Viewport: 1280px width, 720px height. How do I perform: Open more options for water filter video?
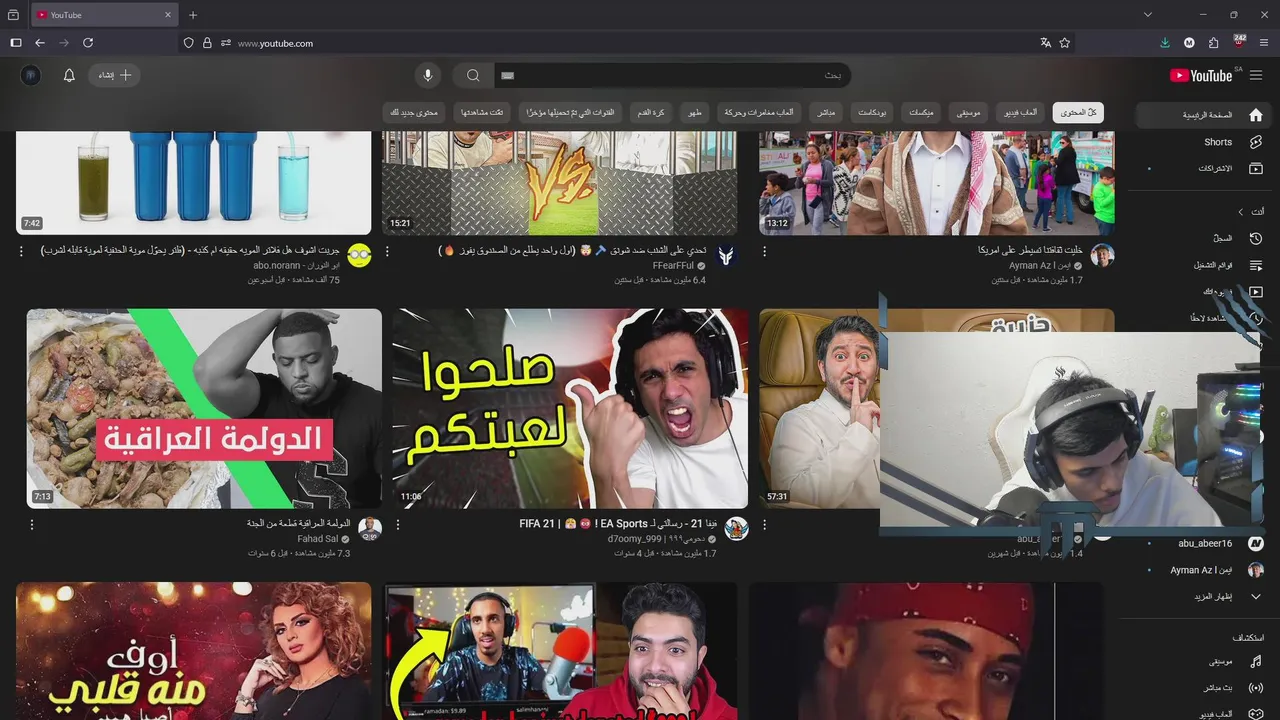(x=22, y=251)
